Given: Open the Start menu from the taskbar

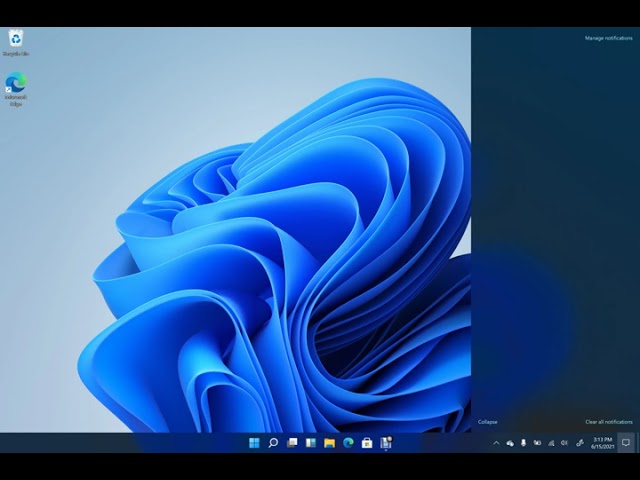Looking at the screenshot, I should tap(254, 443).
